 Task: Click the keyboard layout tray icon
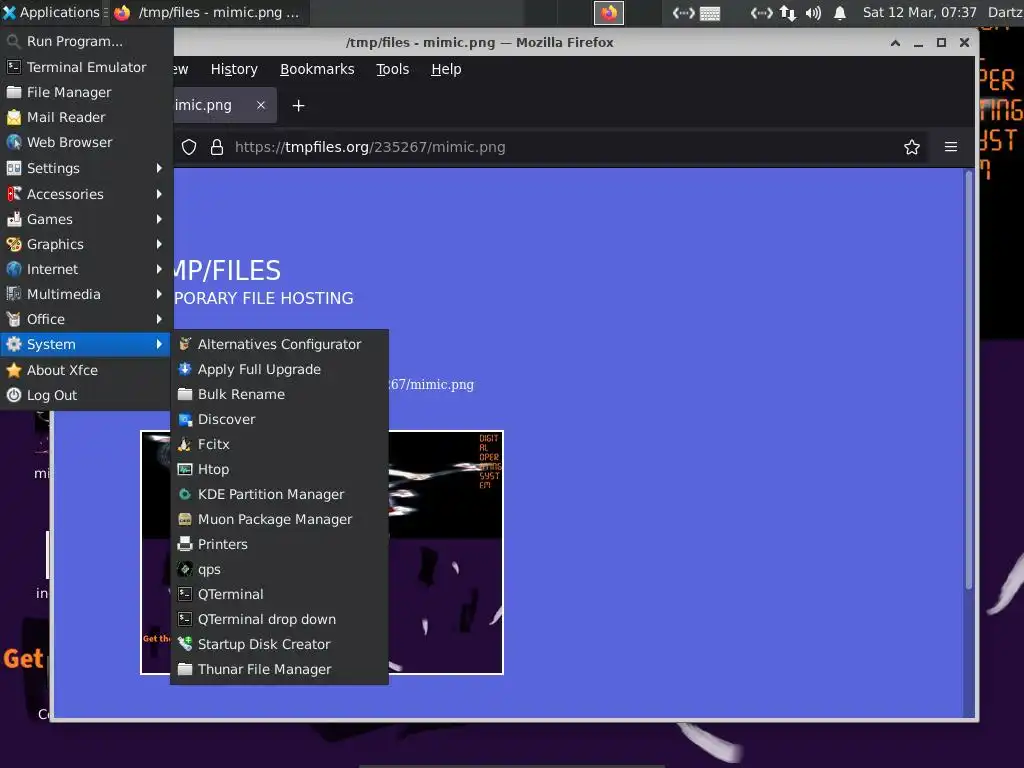(710, 13)
